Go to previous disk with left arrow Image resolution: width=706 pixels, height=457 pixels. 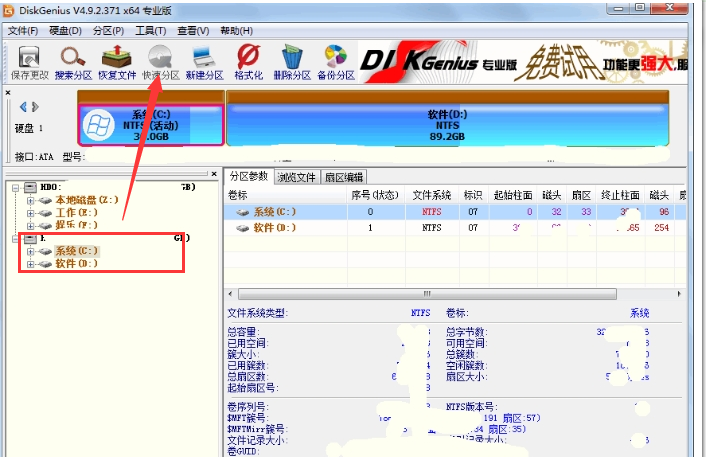coord(24,106)
